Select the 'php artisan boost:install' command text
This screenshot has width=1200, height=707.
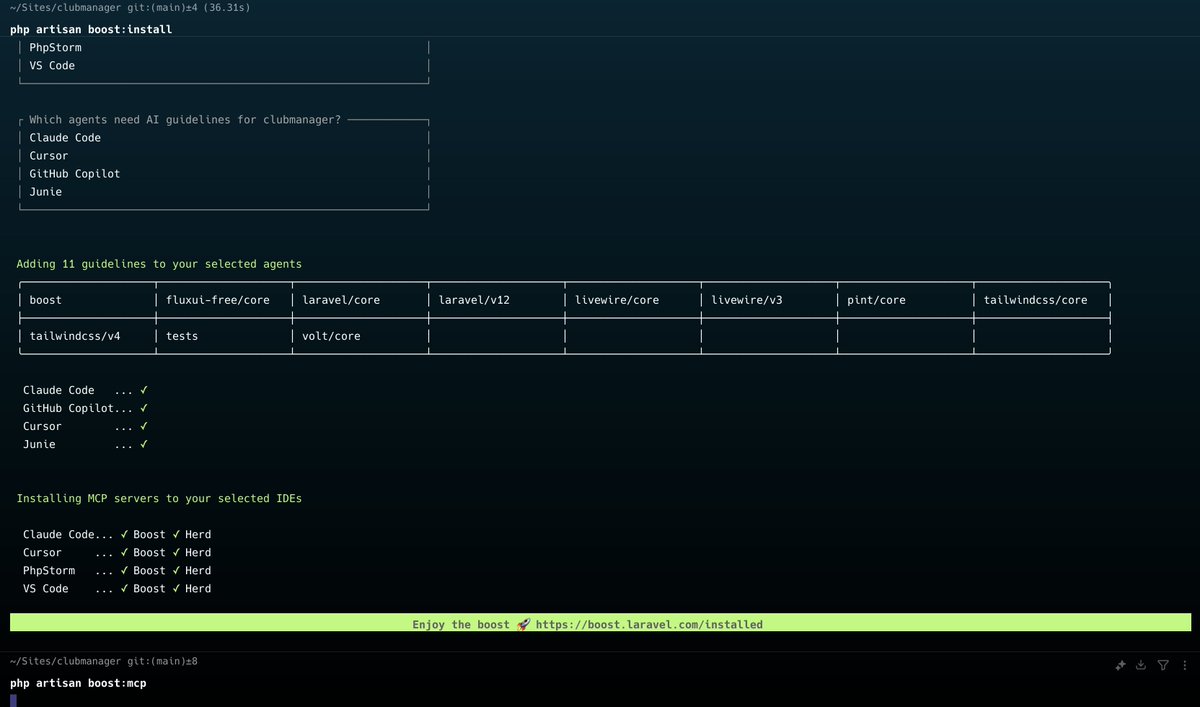(91, 30)
